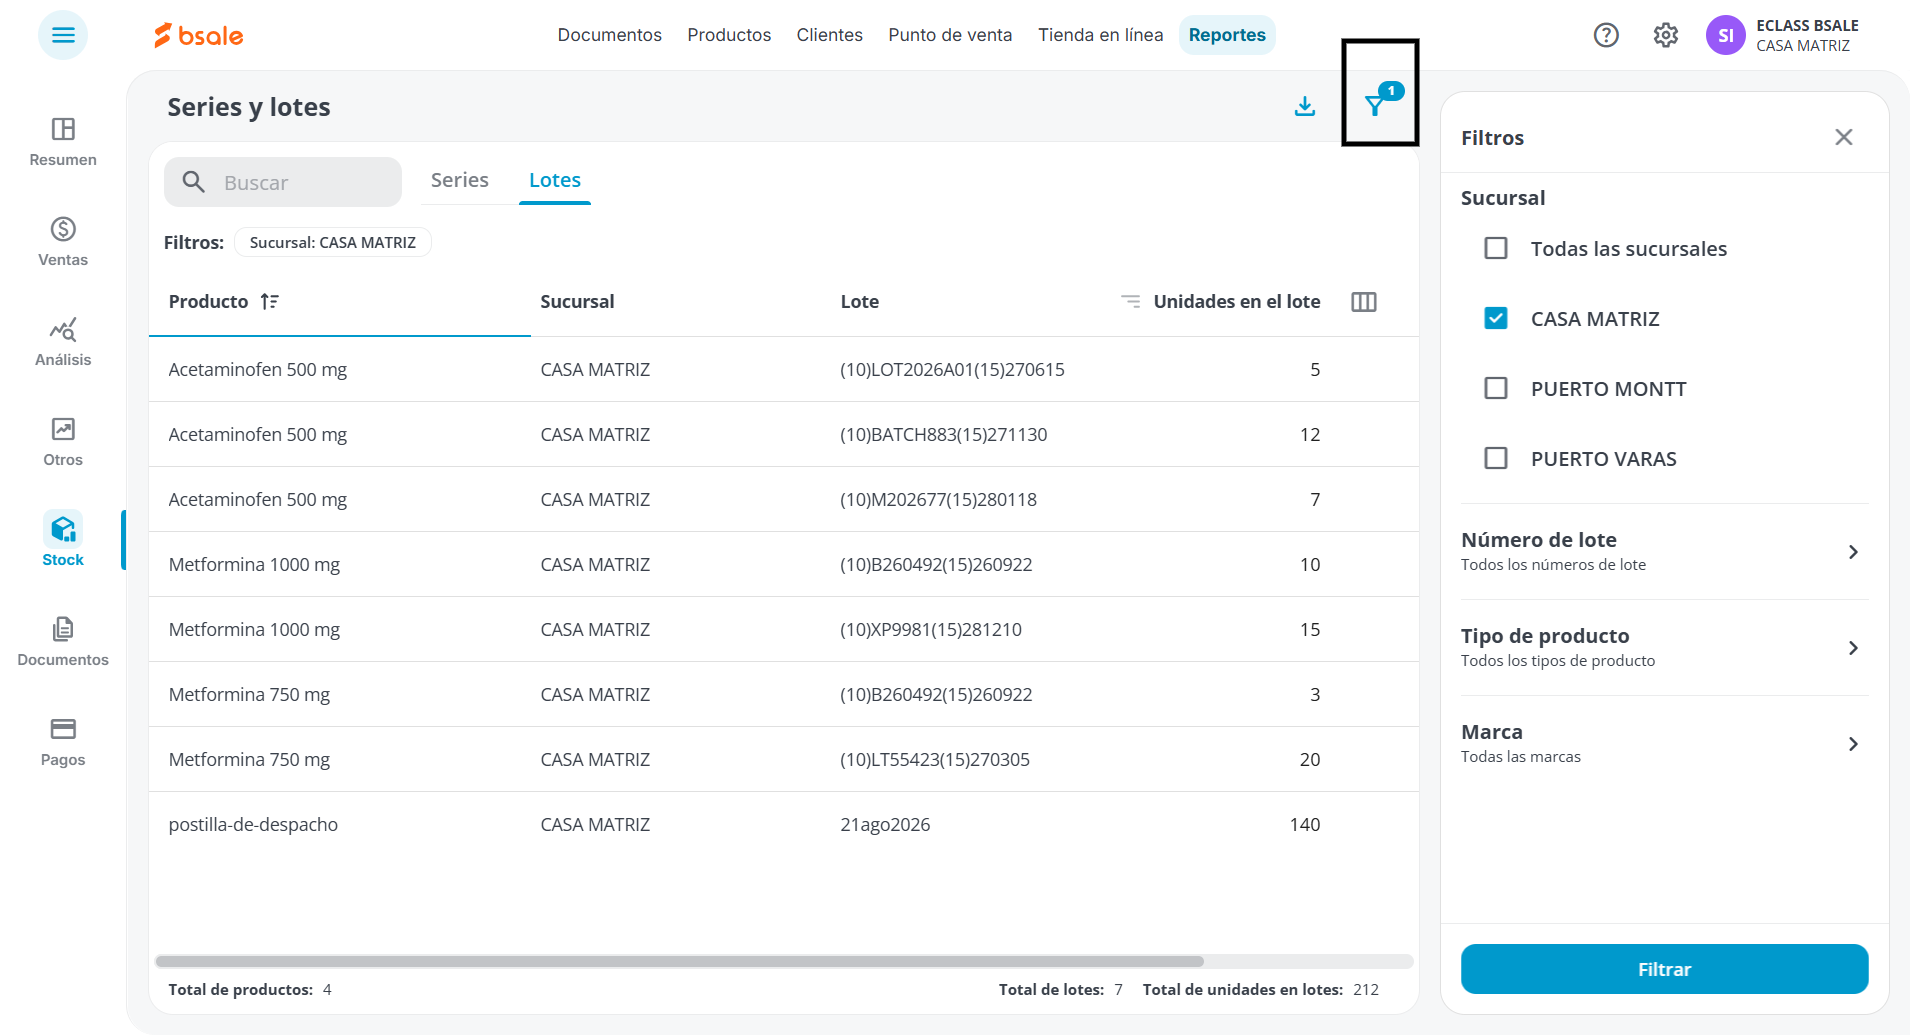Open Tienda en línea menu
The width and height of the screenshot is (1910, 1035).
(1100, 35)
